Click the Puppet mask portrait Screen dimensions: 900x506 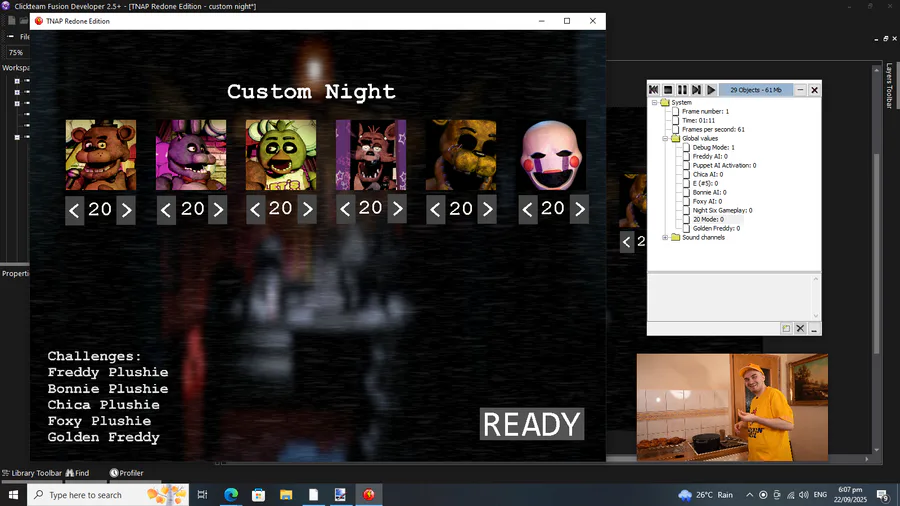pyautogui.click(x=552, y=155)
